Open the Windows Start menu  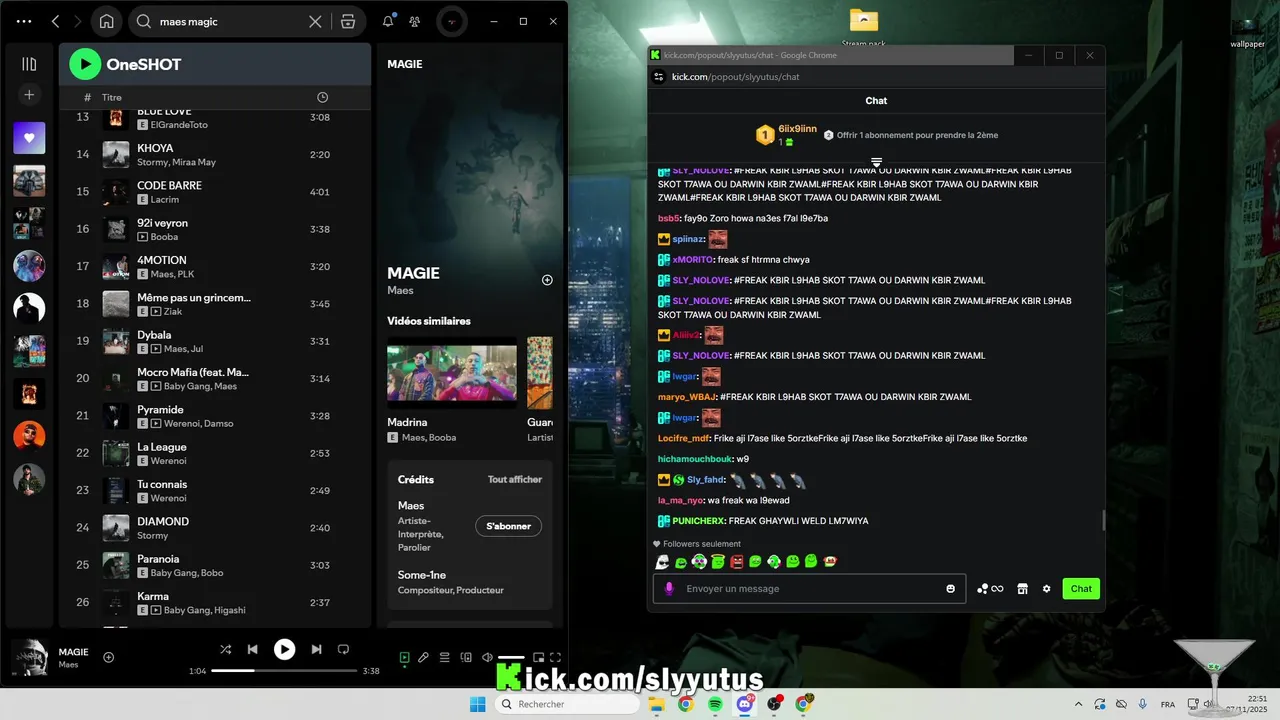pyautogui.click(x=478, y=704)
